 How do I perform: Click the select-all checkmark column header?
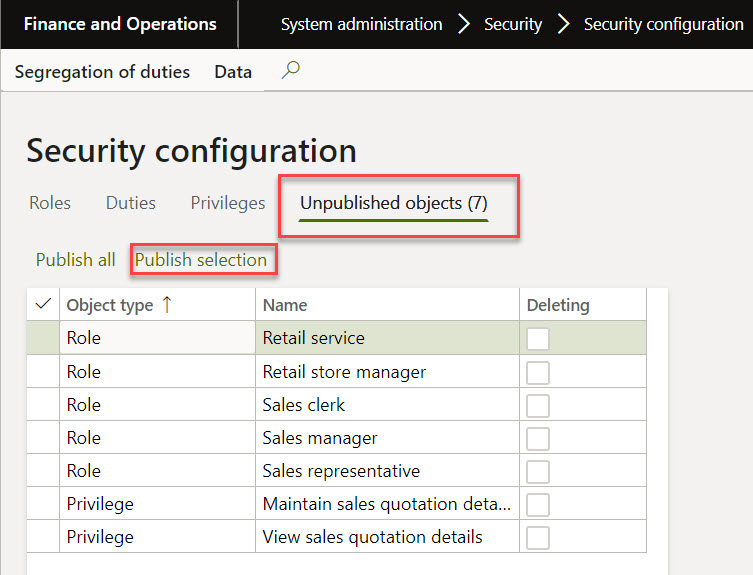click(43, 305)
